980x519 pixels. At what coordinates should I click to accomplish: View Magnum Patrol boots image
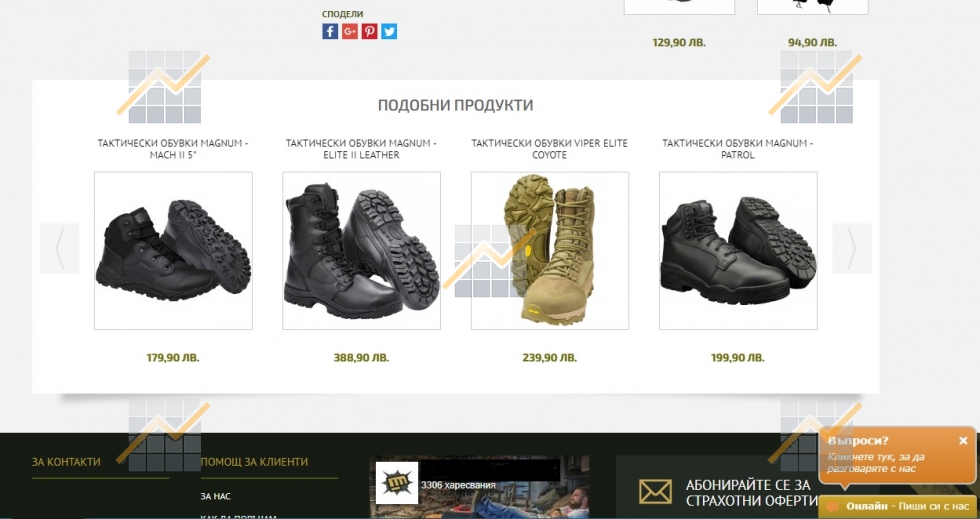coord(738,251)
